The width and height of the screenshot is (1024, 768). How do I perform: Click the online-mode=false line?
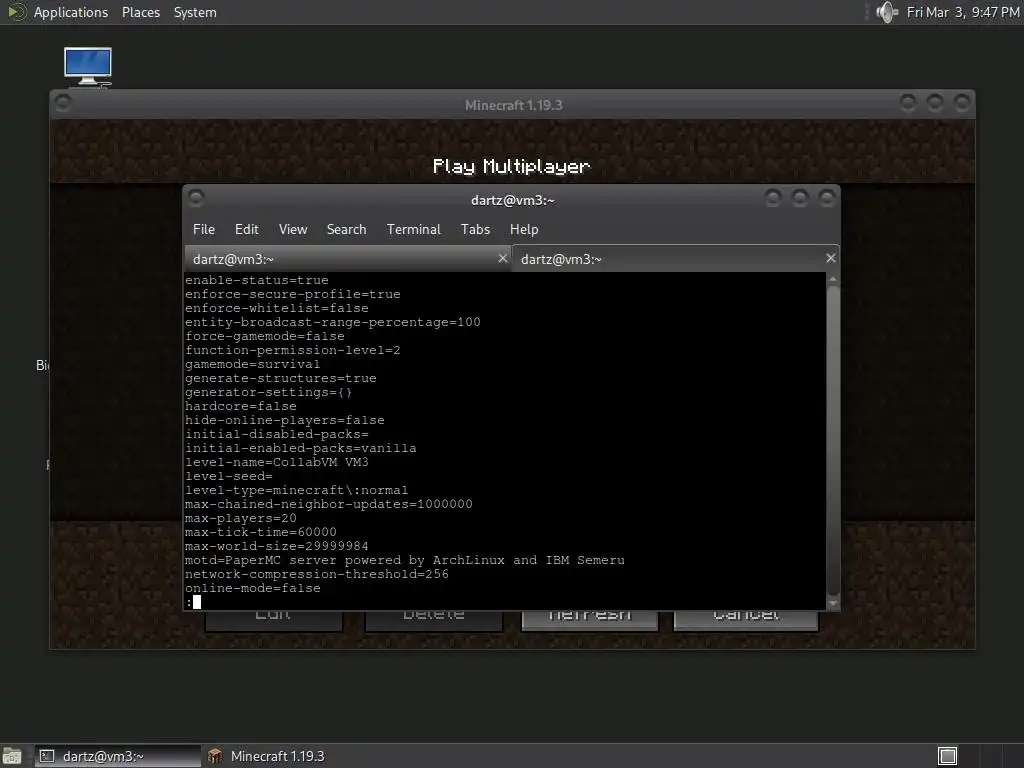pos(253,588)
